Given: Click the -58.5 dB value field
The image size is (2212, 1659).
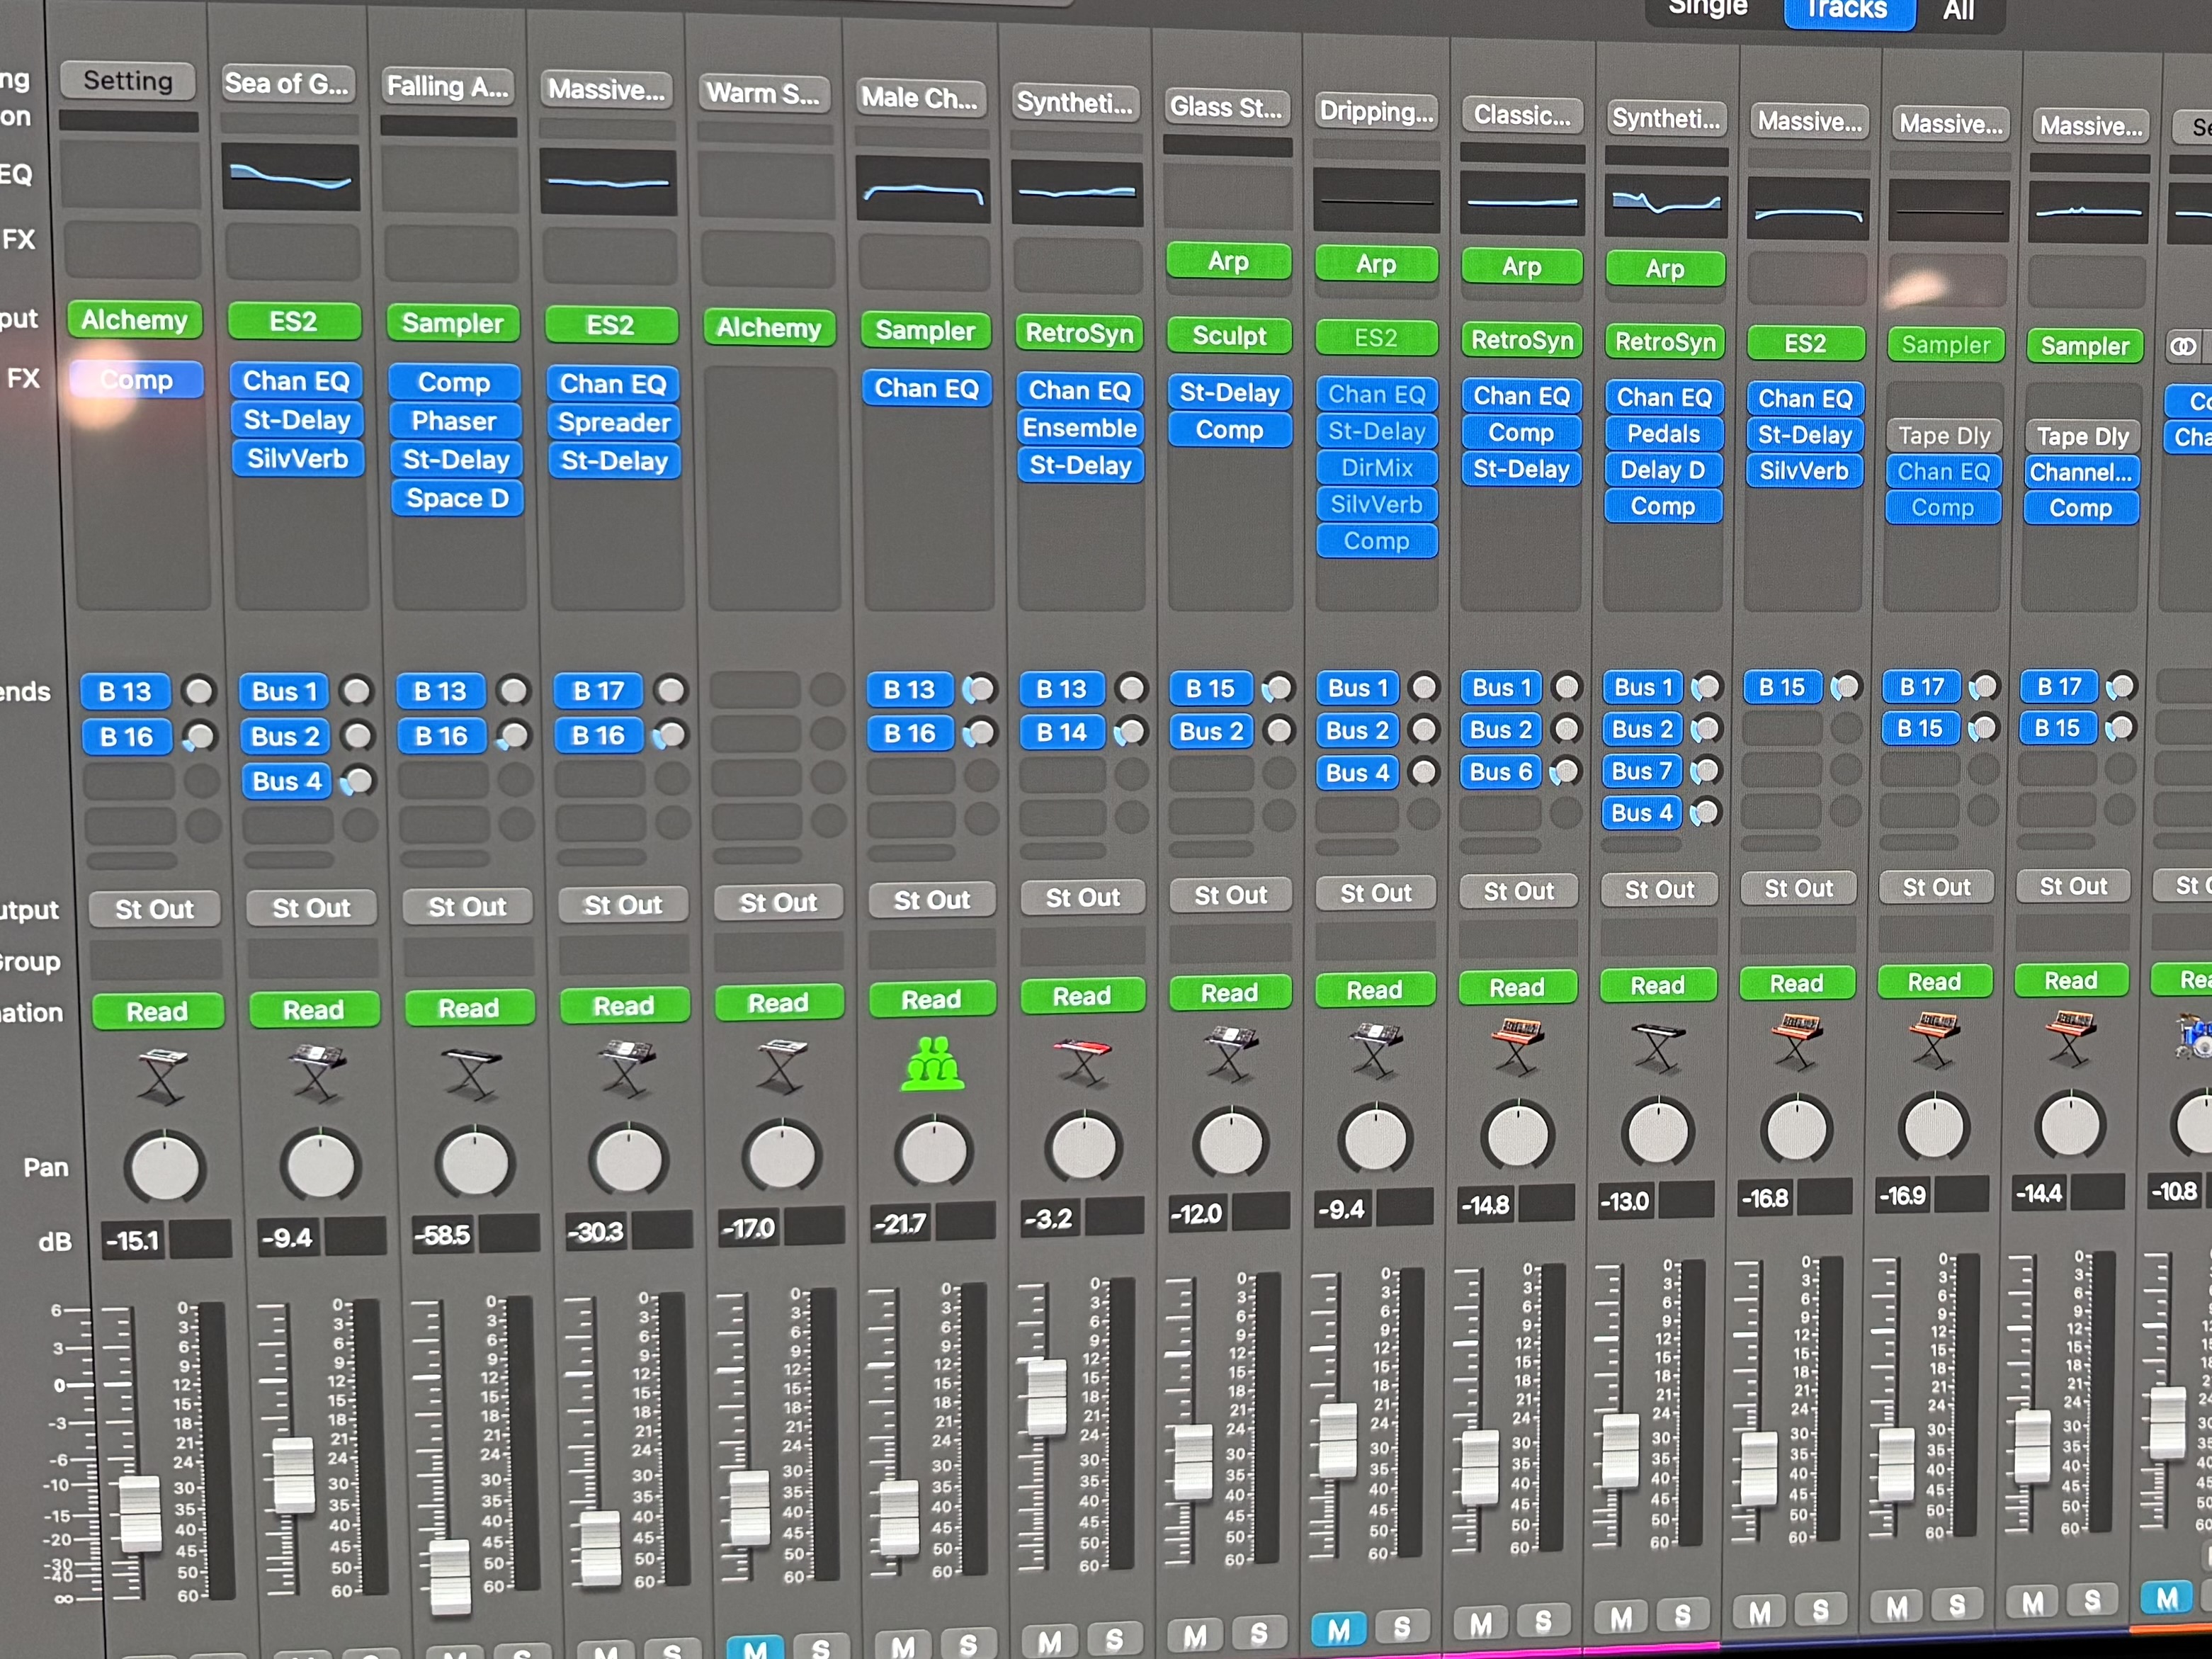Looking at the screenshot, I should point(443,1236).
